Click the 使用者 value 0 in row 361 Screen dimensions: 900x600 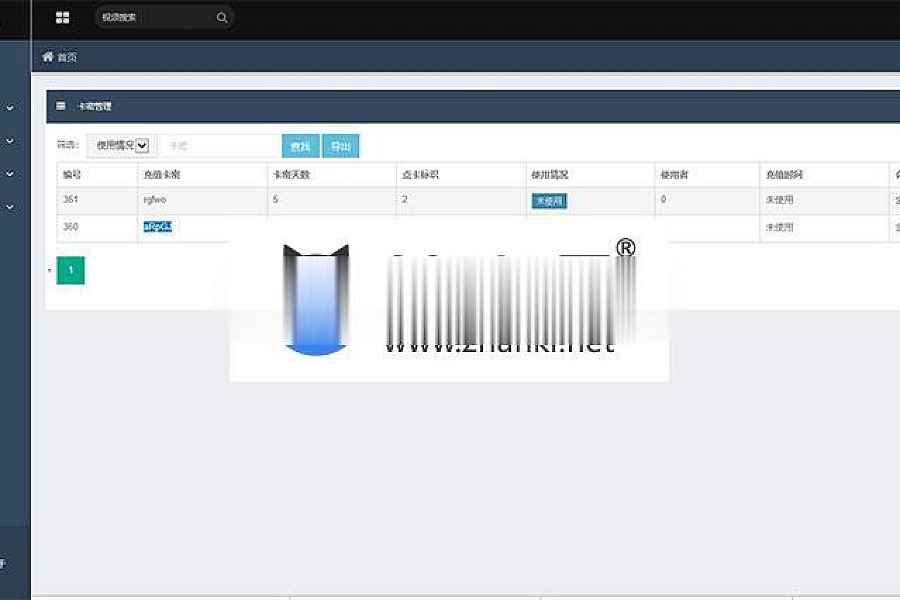(664, 199)
